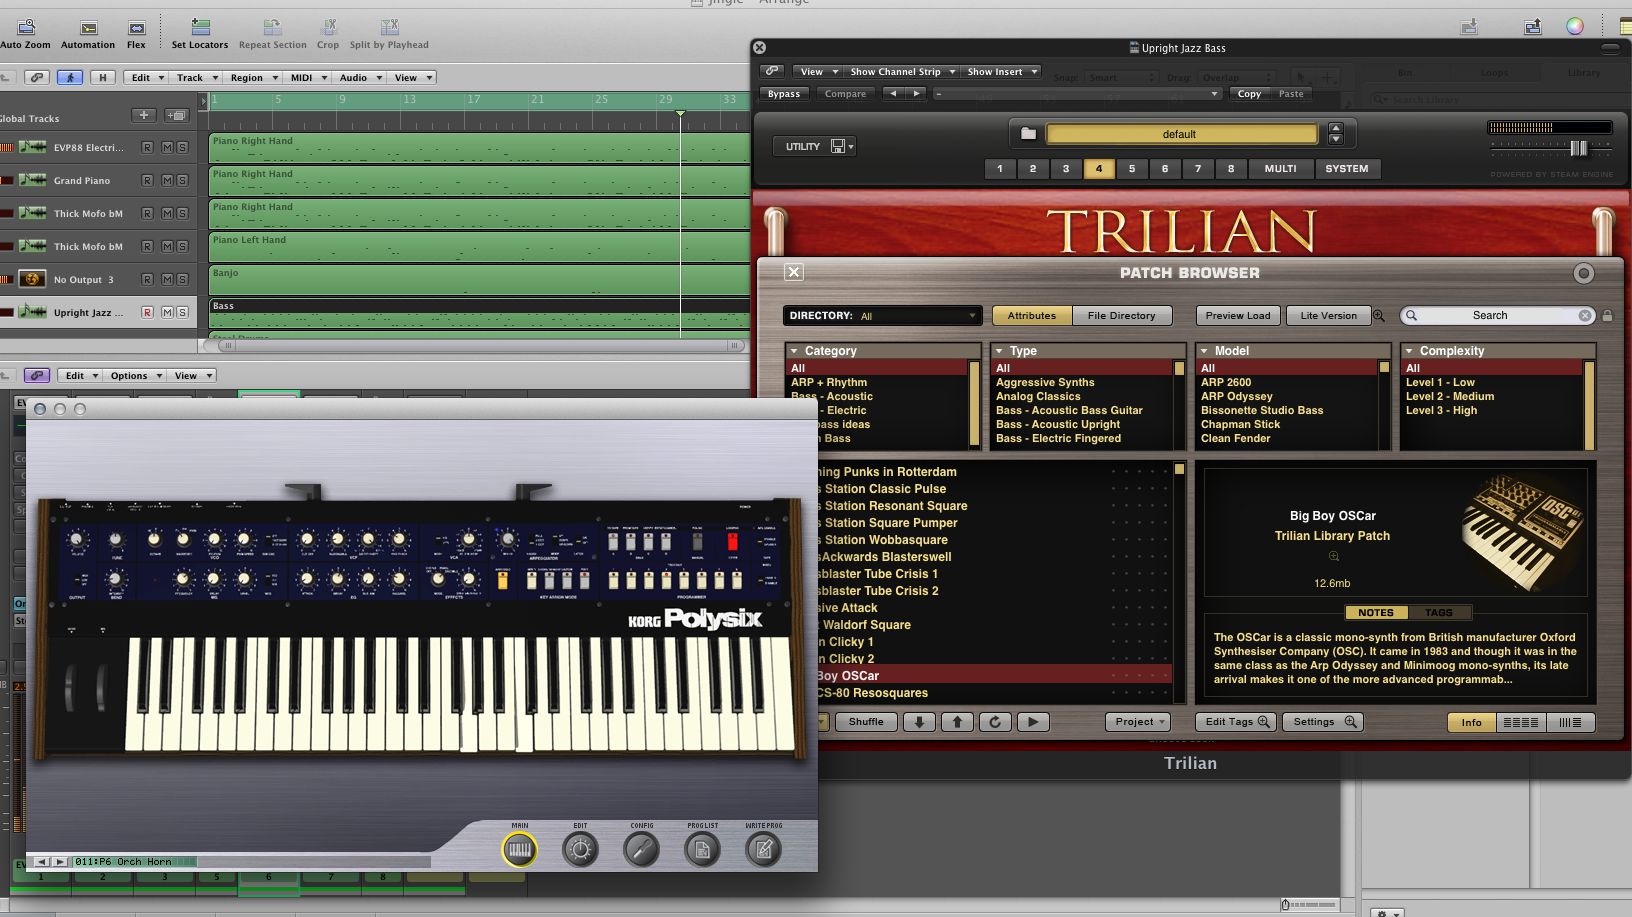The image size is (1632, 917).
Task: Open the Model column header dropdown
Action: coord(1204,351)
